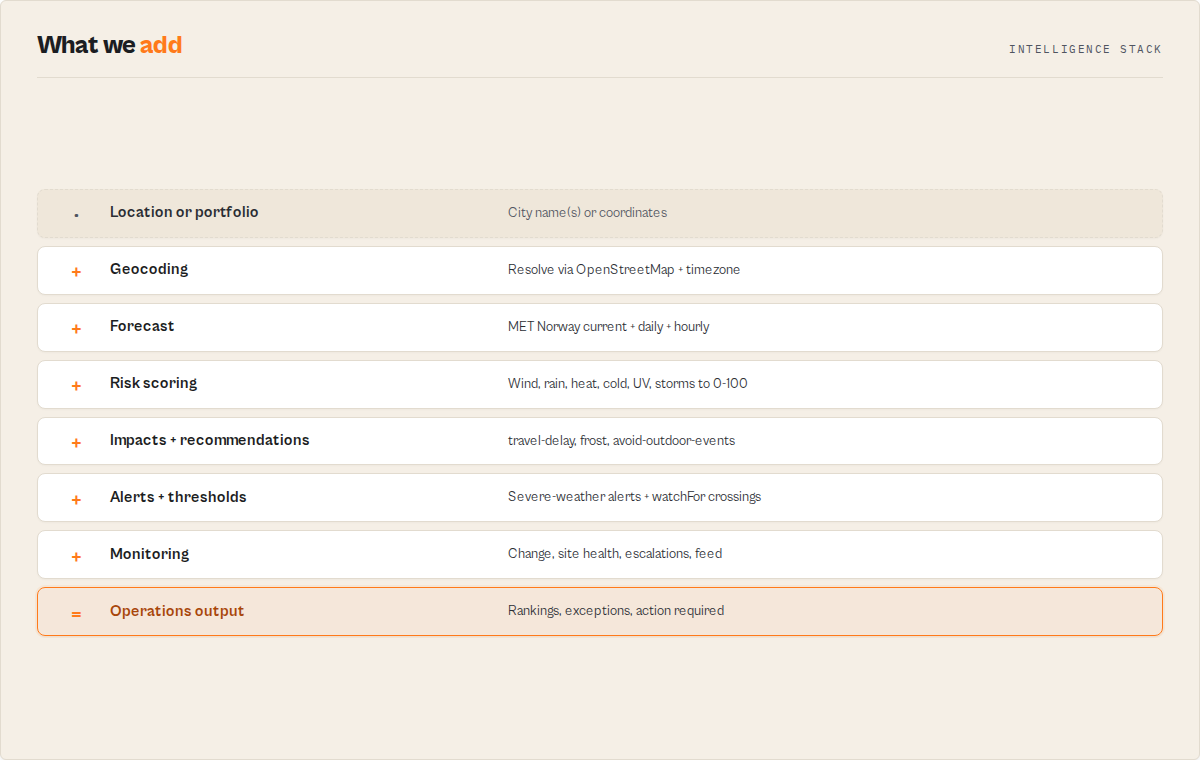Select the Risk scoring label

tap(153, 383)
